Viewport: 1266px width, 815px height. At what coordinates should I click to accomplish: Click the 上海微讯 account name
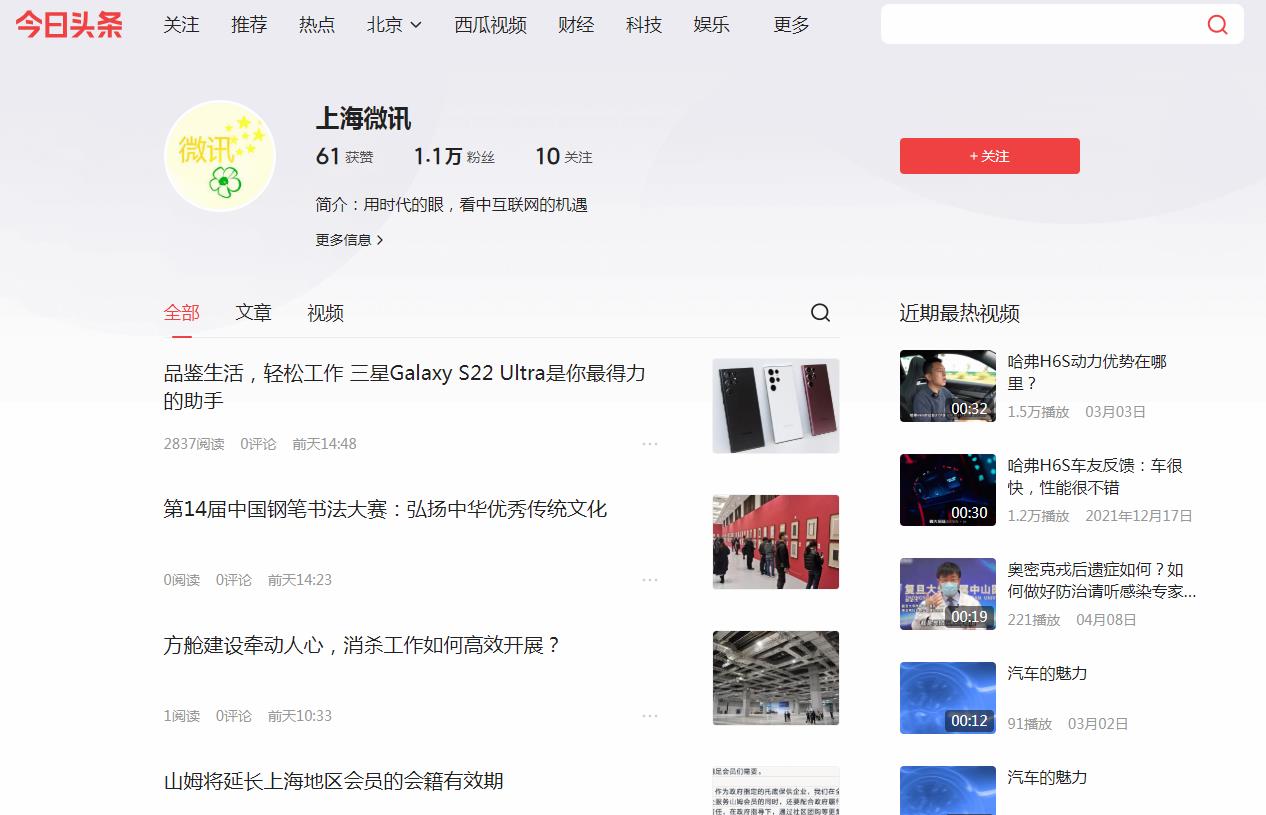364,118
